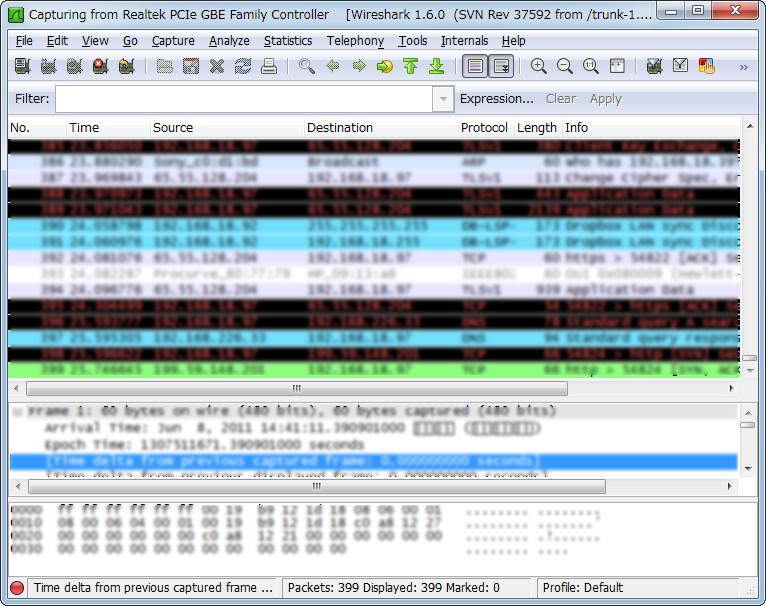Select the highlighted Time delta from previous captured frame row
This screenshot has width=766, height=606.
[374, 461]
